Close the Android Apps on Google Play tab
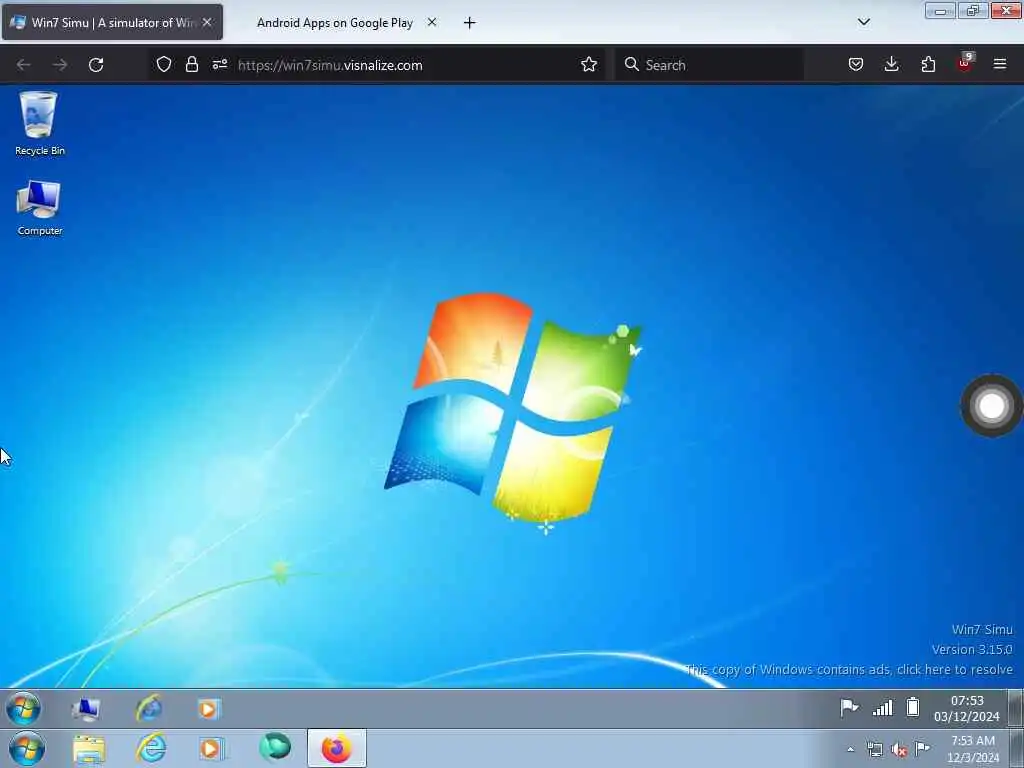1024x768 pixels. tap(432, 22)
